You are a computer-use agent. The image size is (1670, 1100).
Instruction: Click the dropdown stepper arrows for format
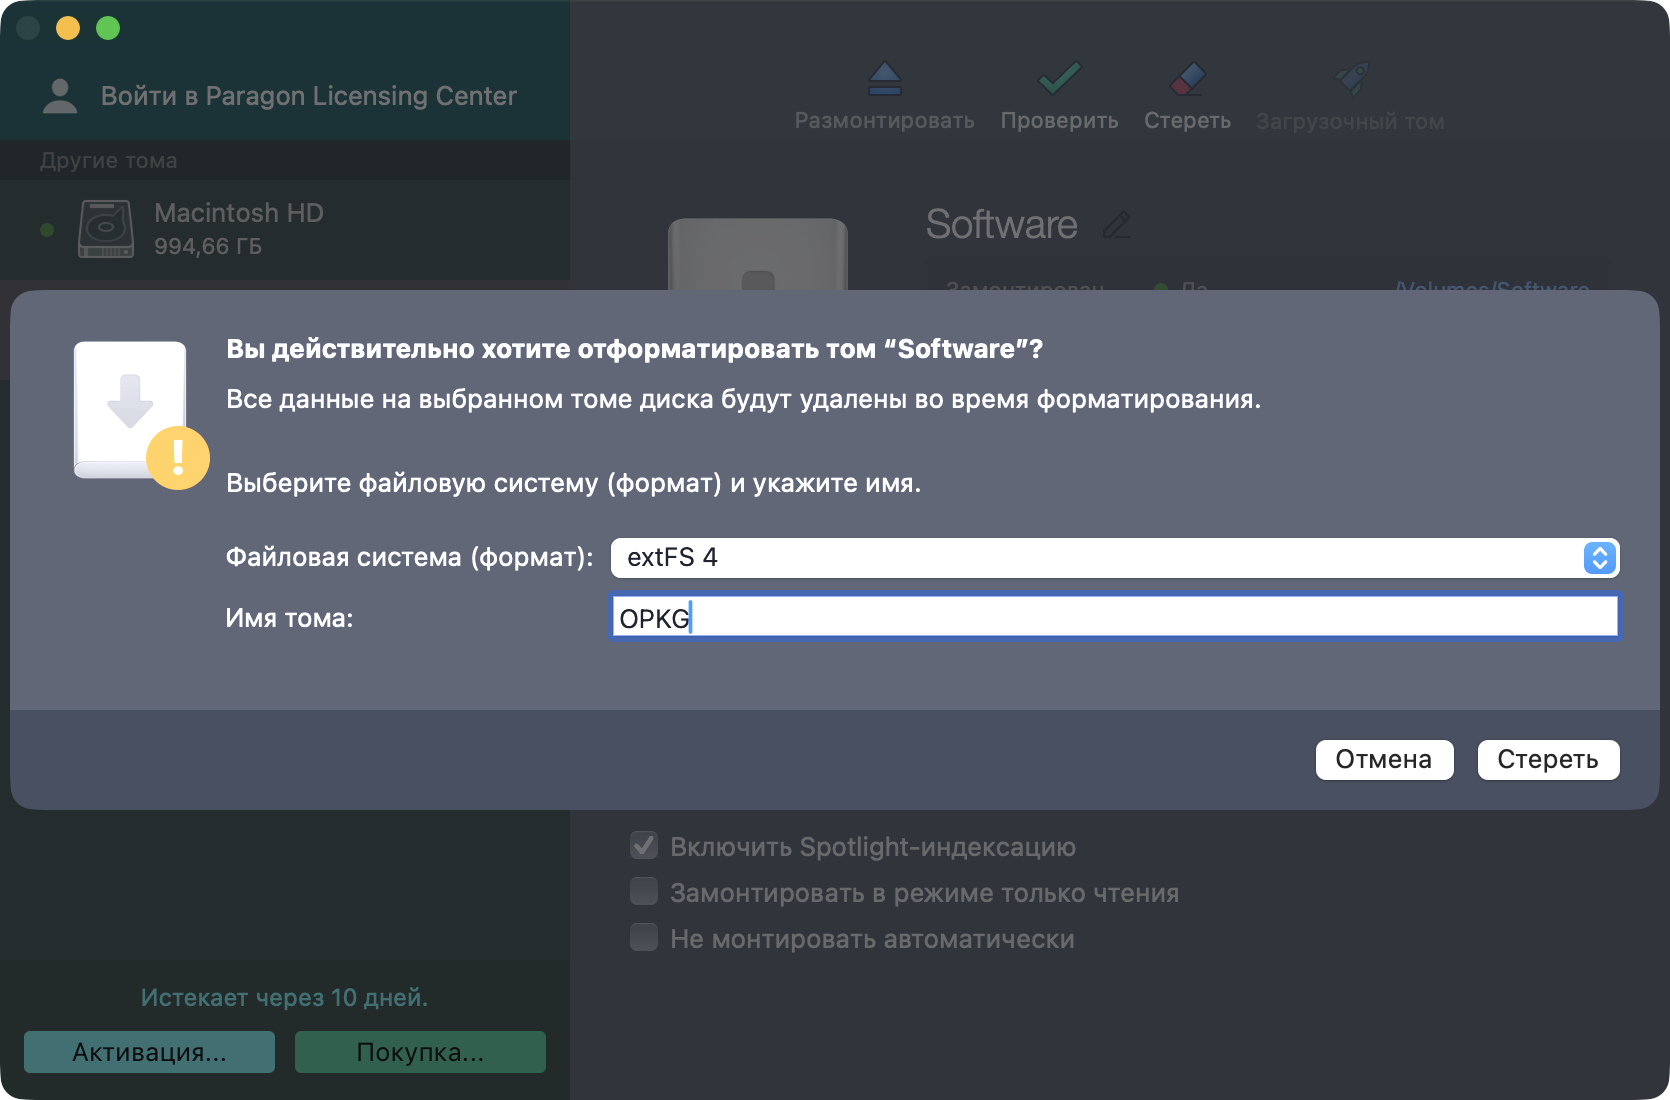coord(1600,558)
